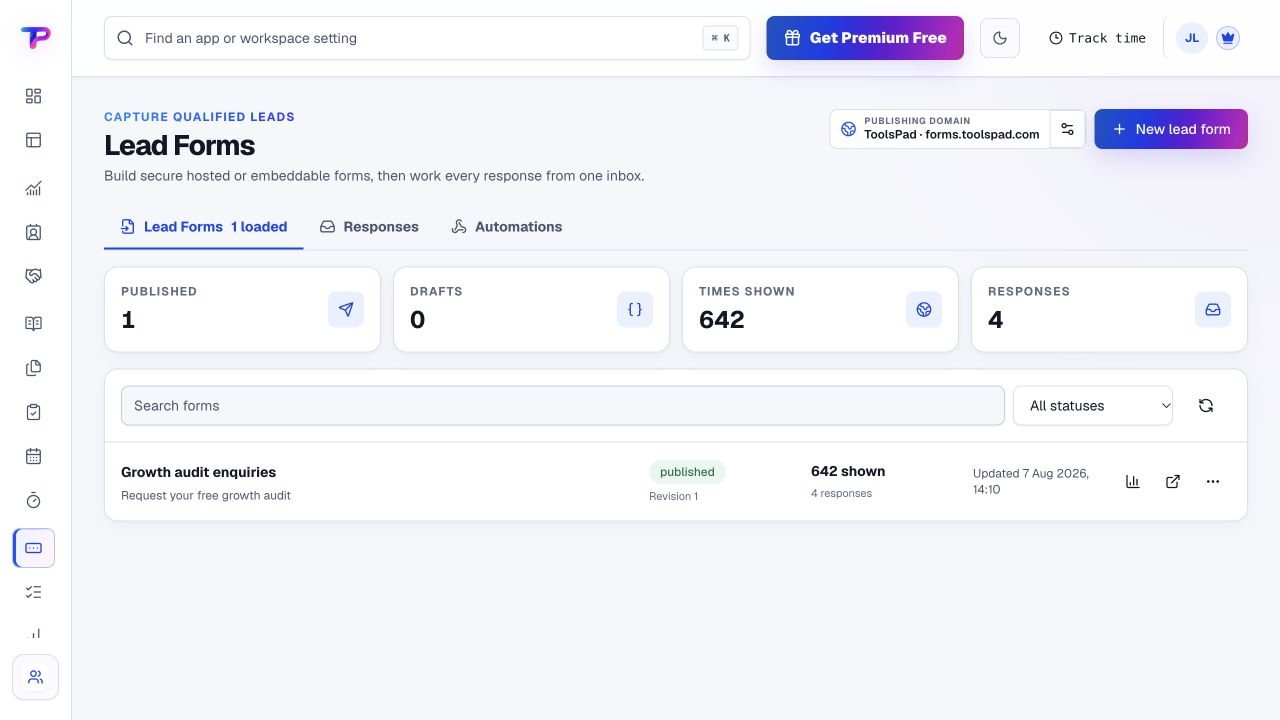Image resolution: width=1280 pixels, height=720 pixels.
Task: Open the checklist tasks icon in sidebar
Action: point(33,592)
